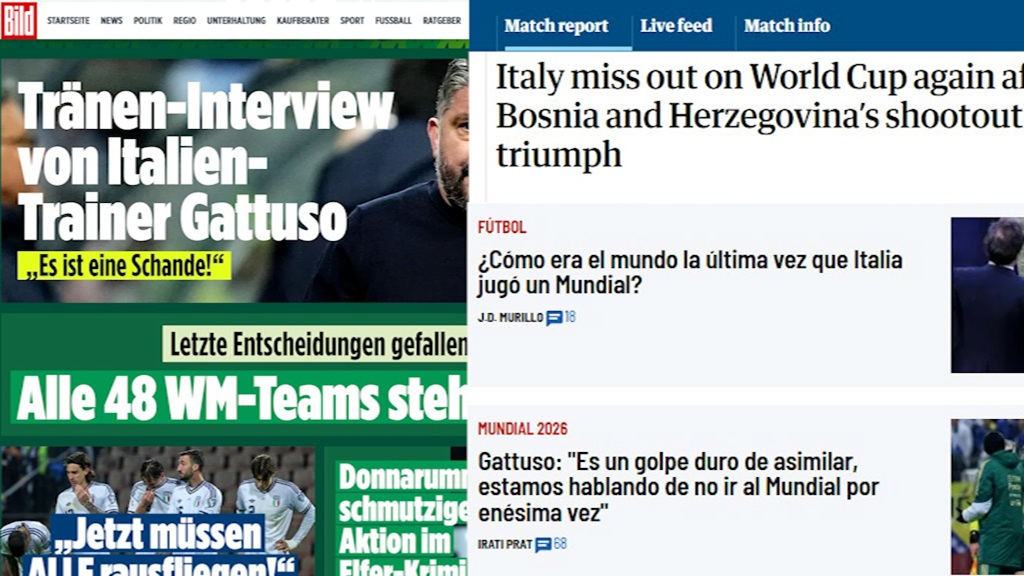Image resolution: width=1024 pixels, height=576 pixels.
Task: Go to the Regio section
Action: point(184,21)
